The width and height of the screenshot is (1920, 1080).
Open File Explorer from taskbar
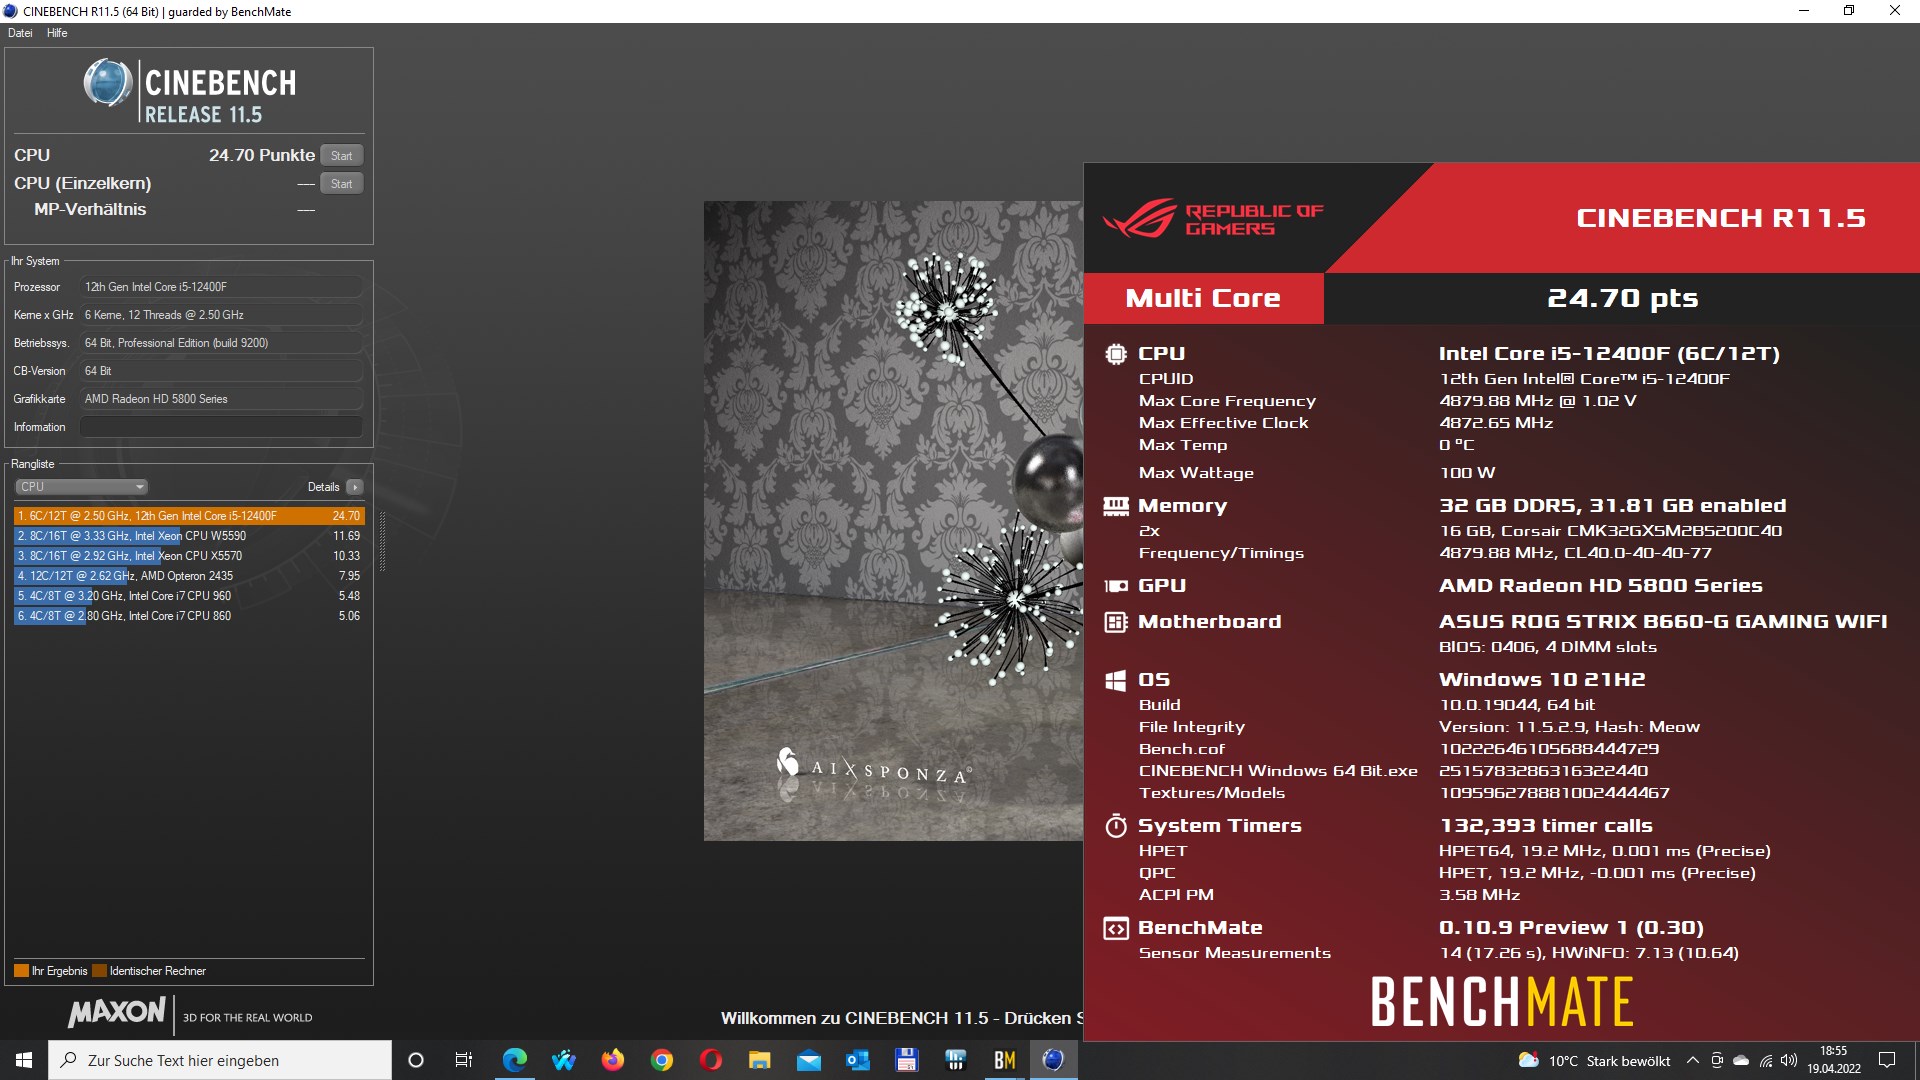759,1060
